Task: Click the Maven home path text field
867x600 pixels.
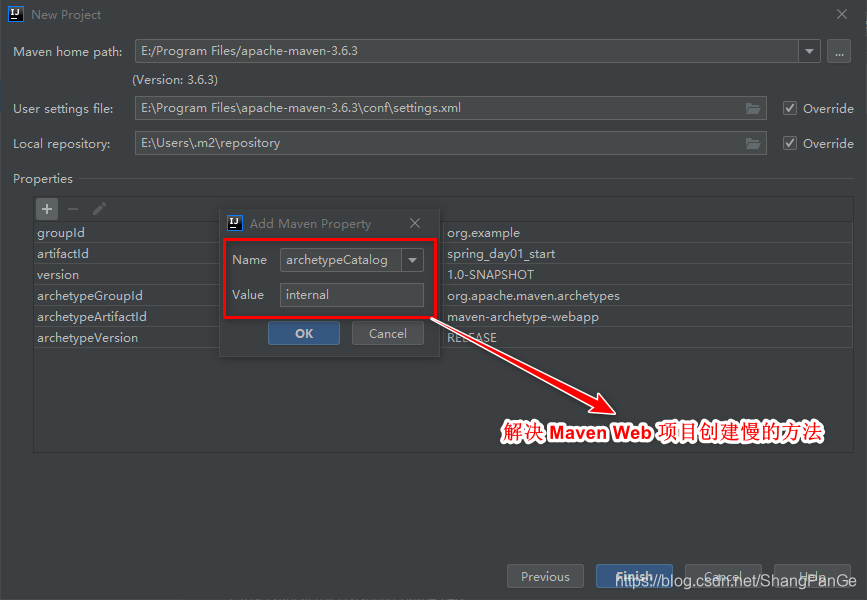Action: tap(467, 51)
